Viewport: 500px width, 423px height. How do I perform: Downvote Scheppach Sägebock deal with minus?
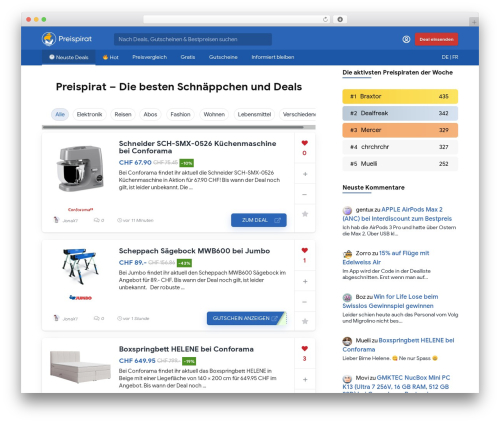tap(305, 302)
